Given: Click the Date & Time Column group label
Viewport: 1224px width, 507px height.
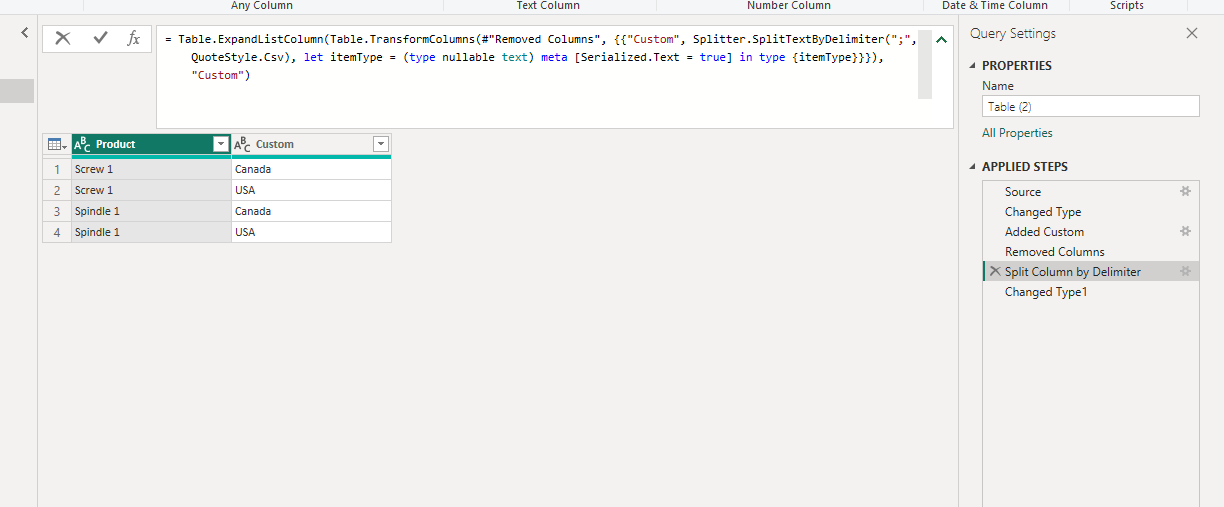Looking at the screenshot, I should coord(995,6).
